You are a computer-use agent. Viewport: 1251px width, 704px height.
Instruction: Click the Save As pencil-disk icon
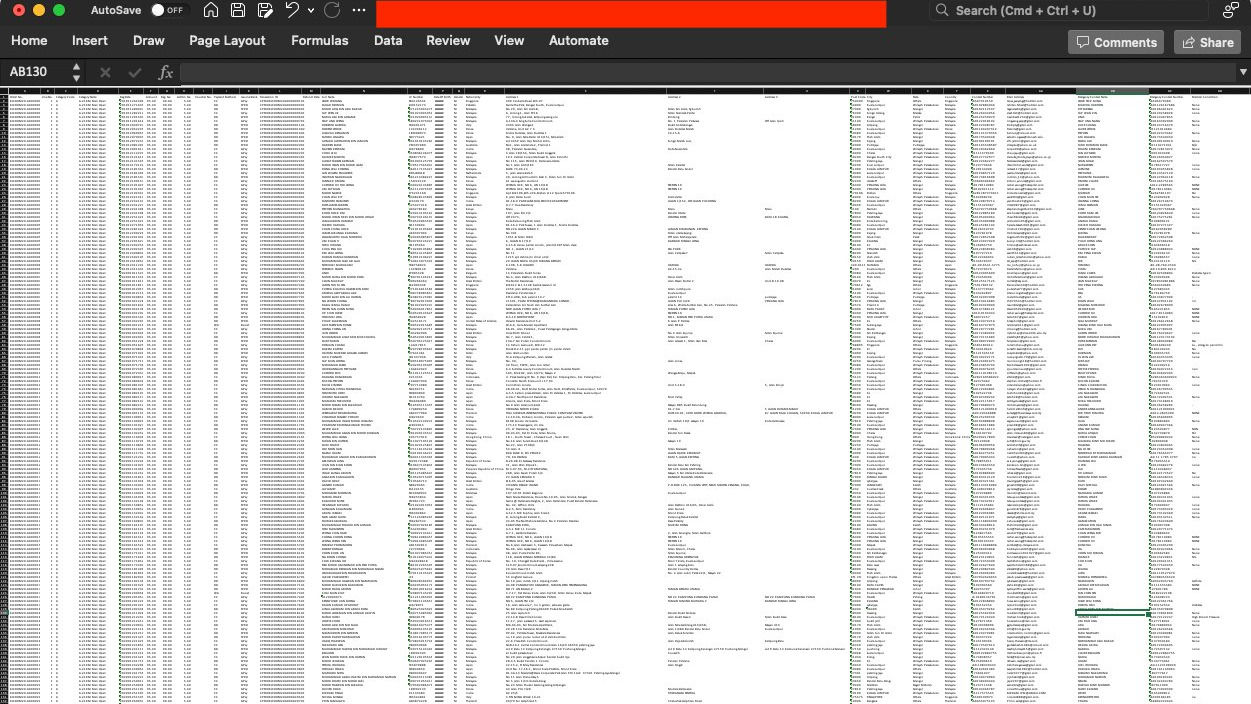(265, 10)
